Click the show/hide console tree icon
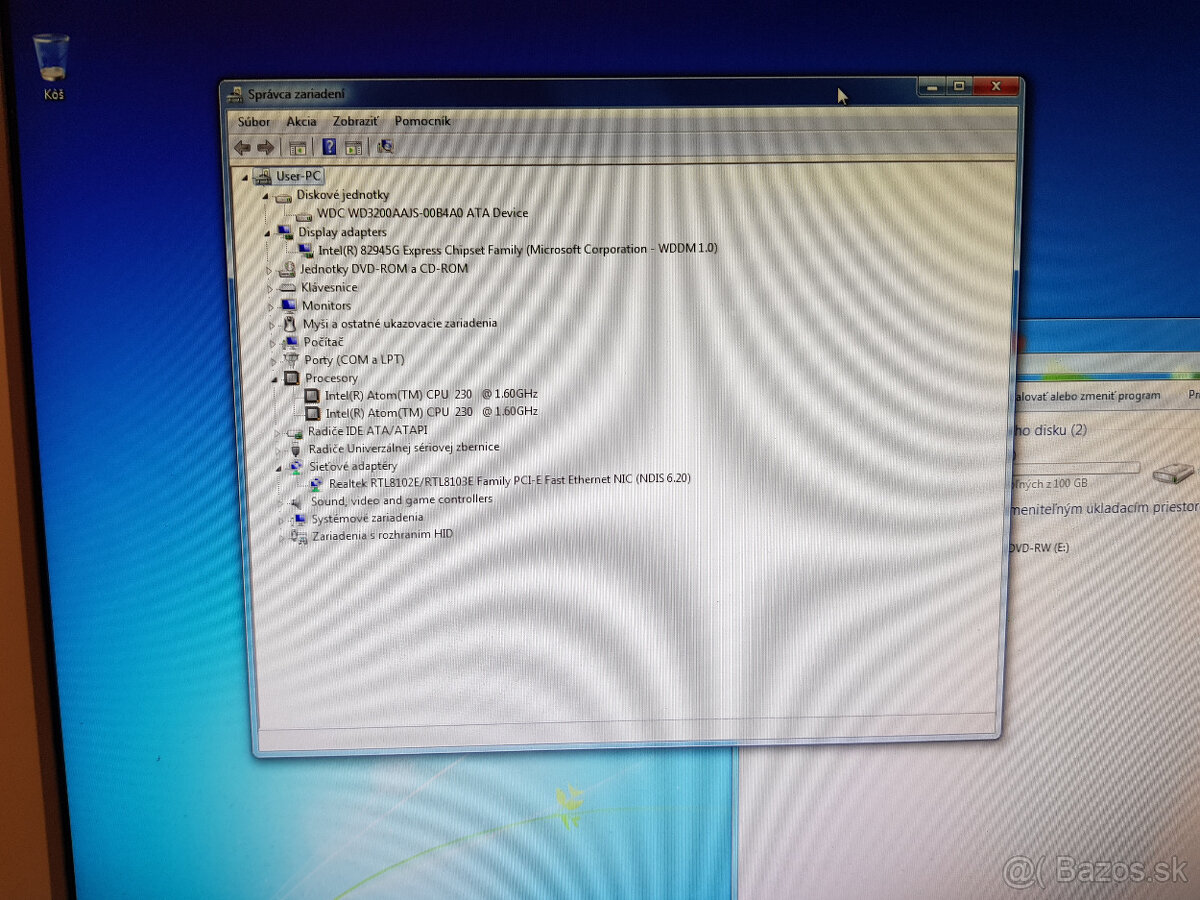 297,148
